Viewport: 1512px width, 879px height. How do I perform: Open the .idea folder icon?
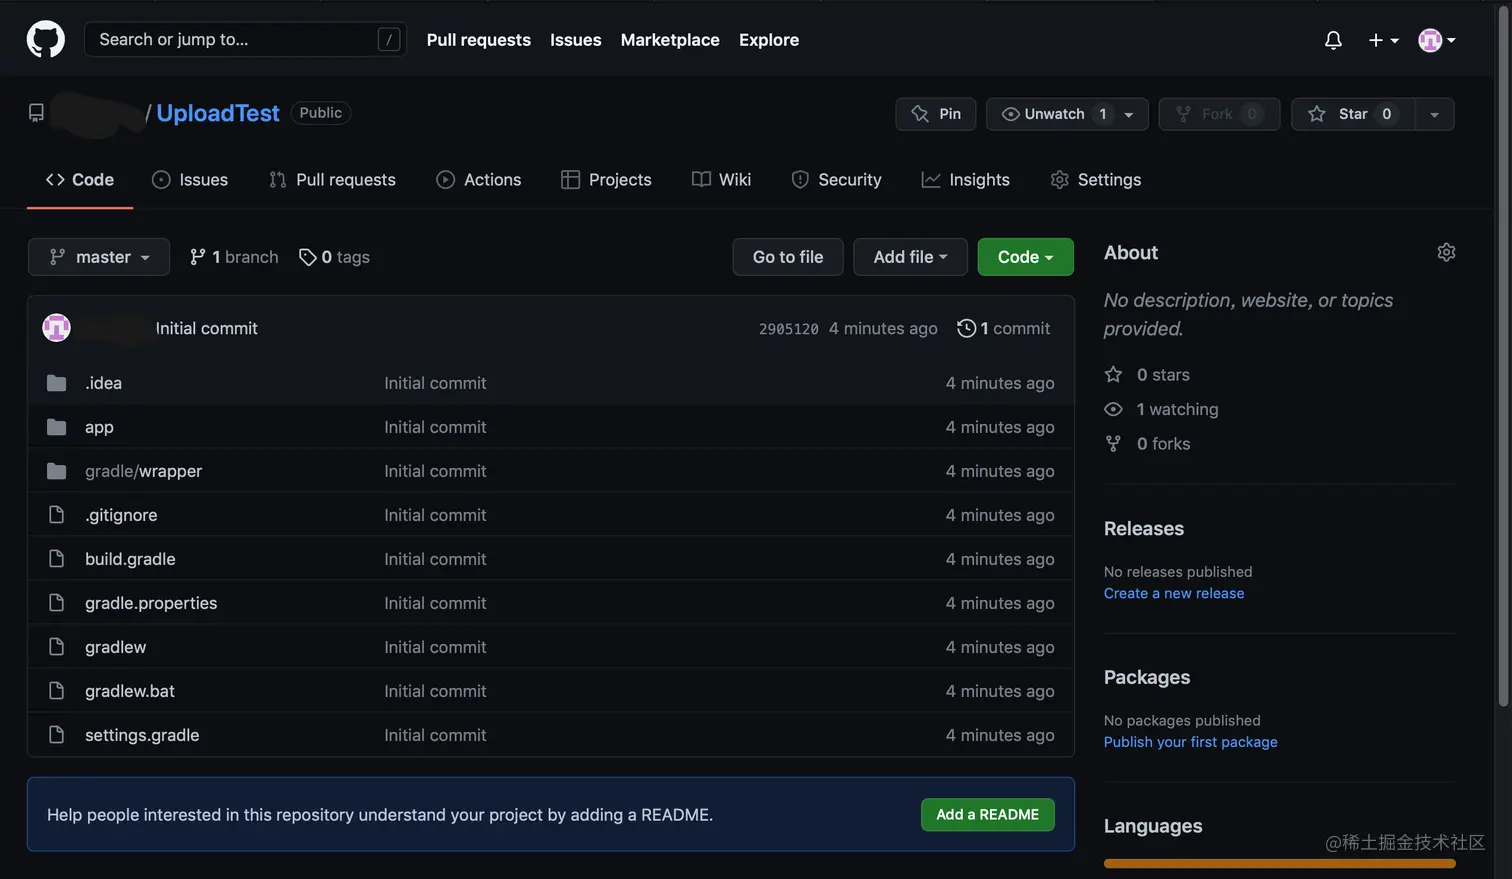click(x=56, y=383)
